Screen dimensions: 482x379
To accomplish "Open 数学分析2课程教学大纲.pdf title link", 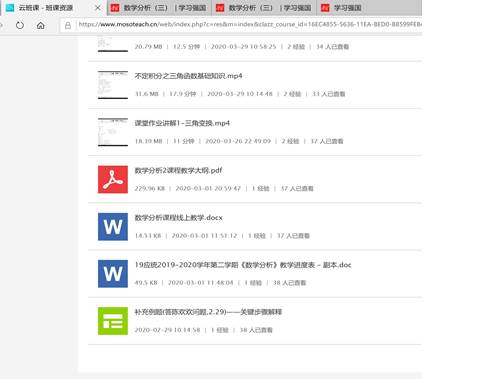I will point(178,170).
